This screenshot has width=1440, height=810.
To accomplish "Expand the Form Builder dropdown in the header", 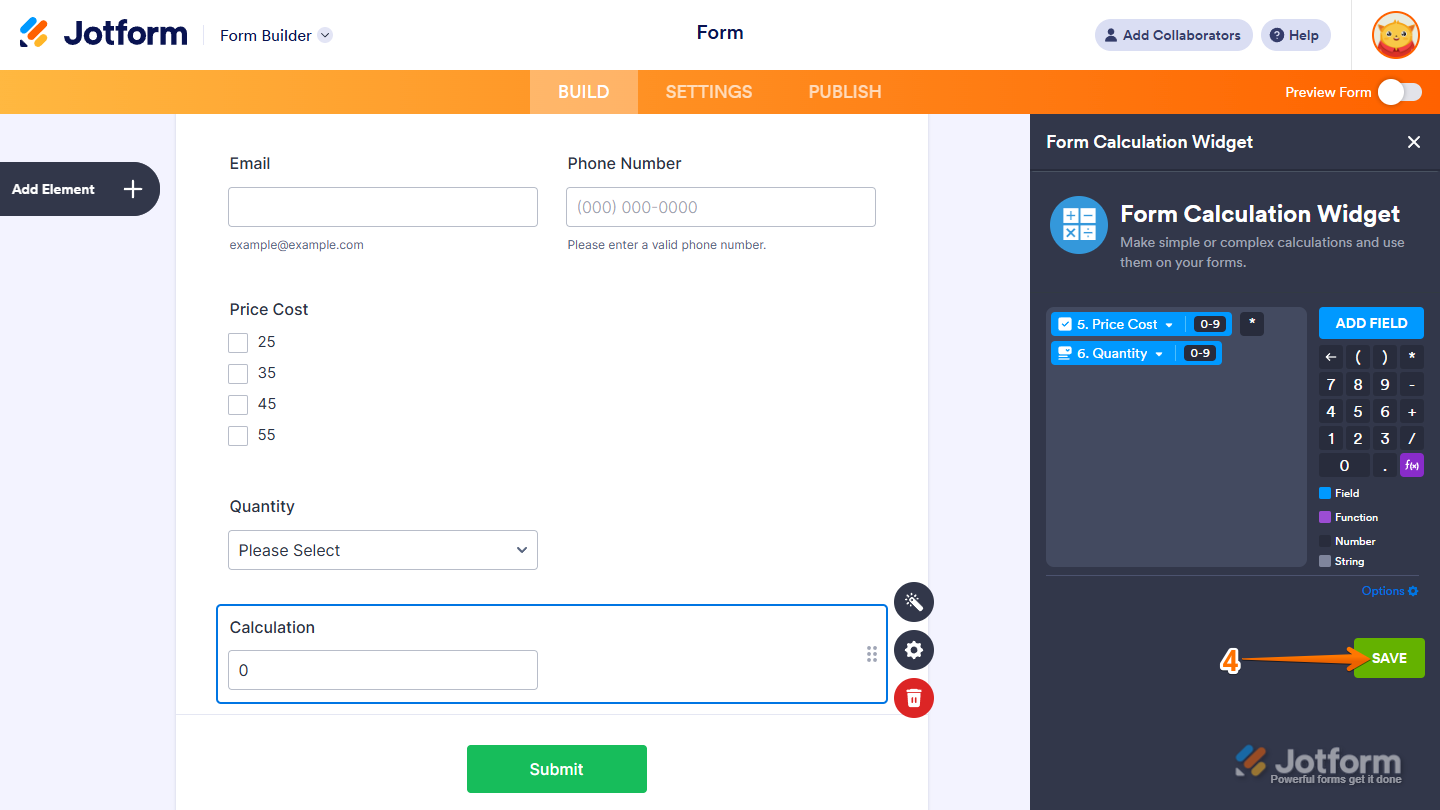I will (323, 35).
